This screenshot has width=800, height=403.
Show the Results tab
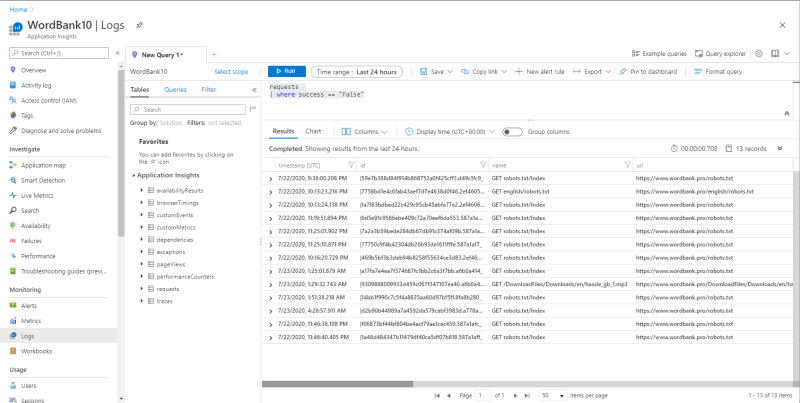coord(283,132)
